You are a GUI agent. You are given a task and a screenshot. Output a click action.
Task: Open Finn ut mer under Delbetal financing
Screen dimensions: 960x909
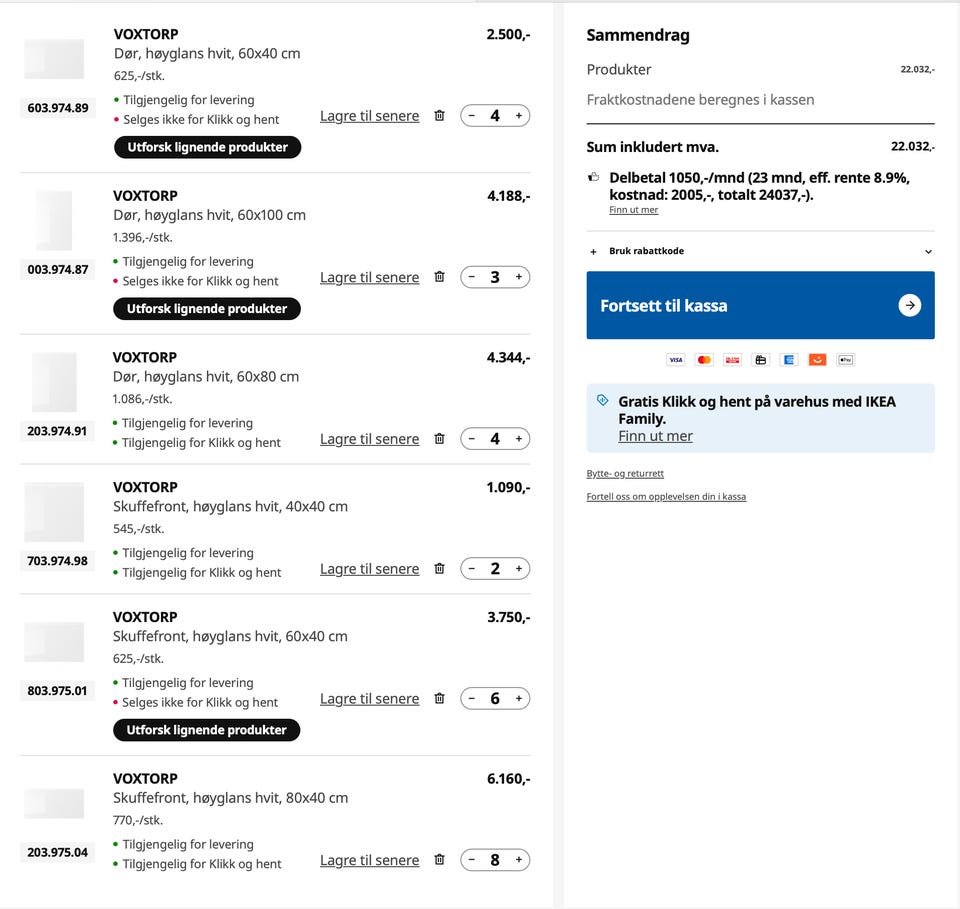(x=633, y=210)
